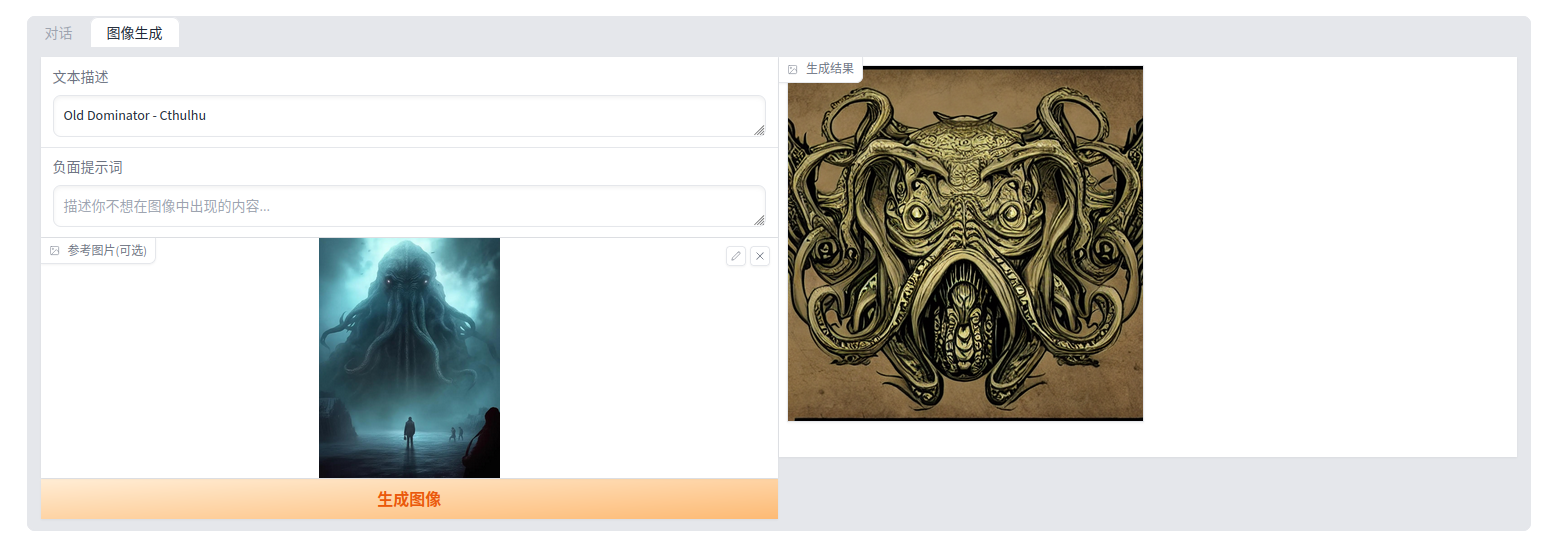The height and width of the screenshot is (547, 1558).
Task: Click the 负面提示词 label
Action: 88,167
